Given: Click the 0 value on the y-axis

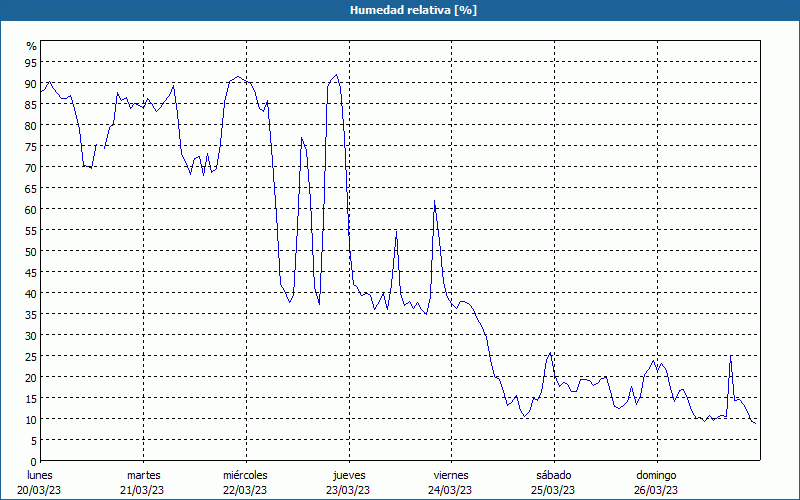Looking at the screenshot, I should pyautogui.click(x=34, y=462).
